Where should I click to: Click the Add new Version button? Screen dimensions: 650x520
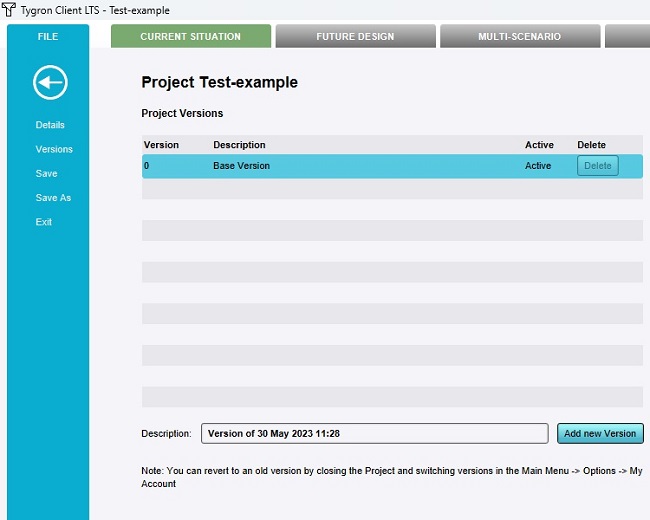[x=599, y=433]
